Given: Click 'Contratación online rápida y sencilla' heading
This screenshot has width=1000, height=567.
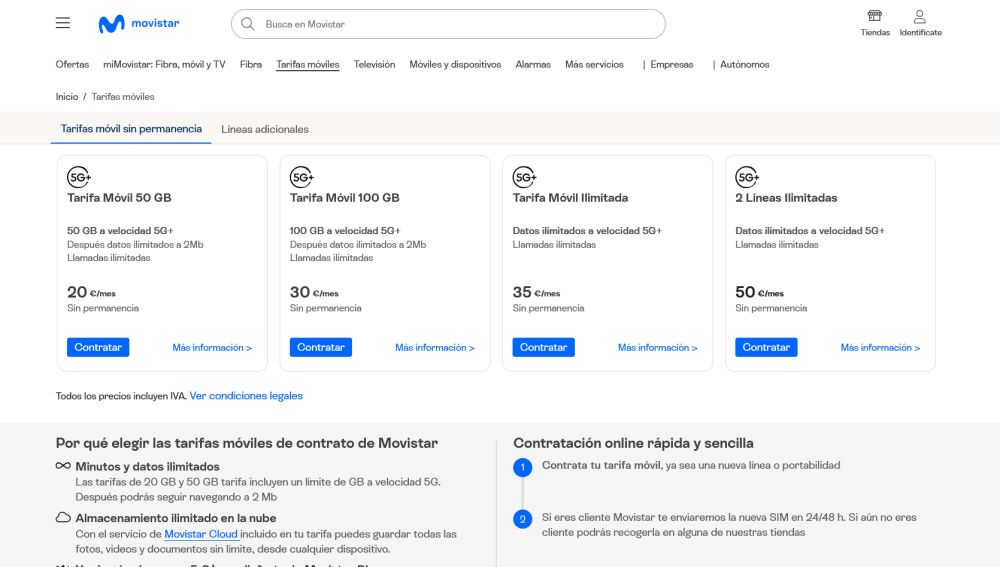Looking at the screenshot, I should tap(633, 443).
